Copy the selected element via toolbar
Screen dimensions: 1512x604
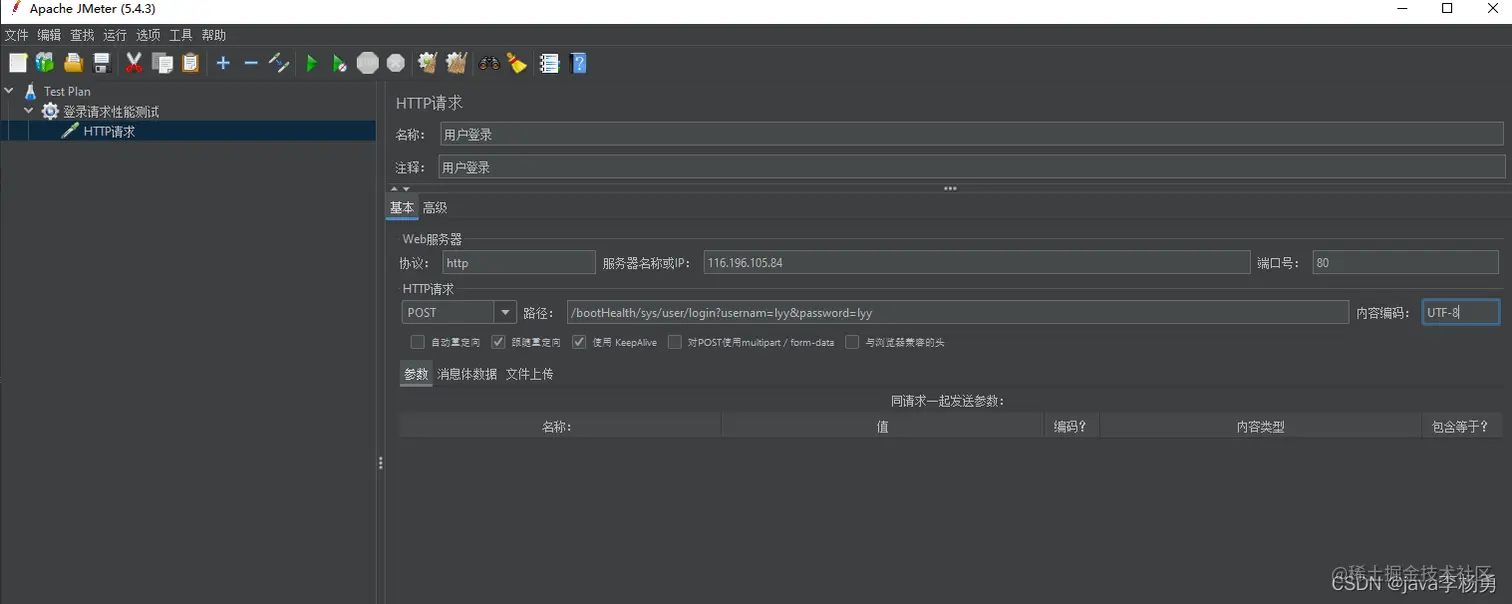tap(162, 63)
